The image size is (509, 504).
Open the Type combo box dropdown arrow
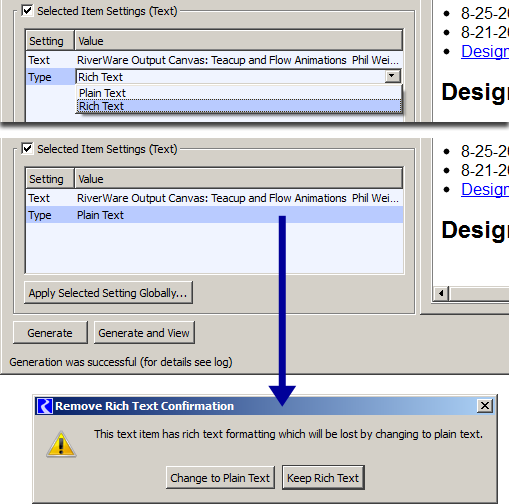click(392, 76)
